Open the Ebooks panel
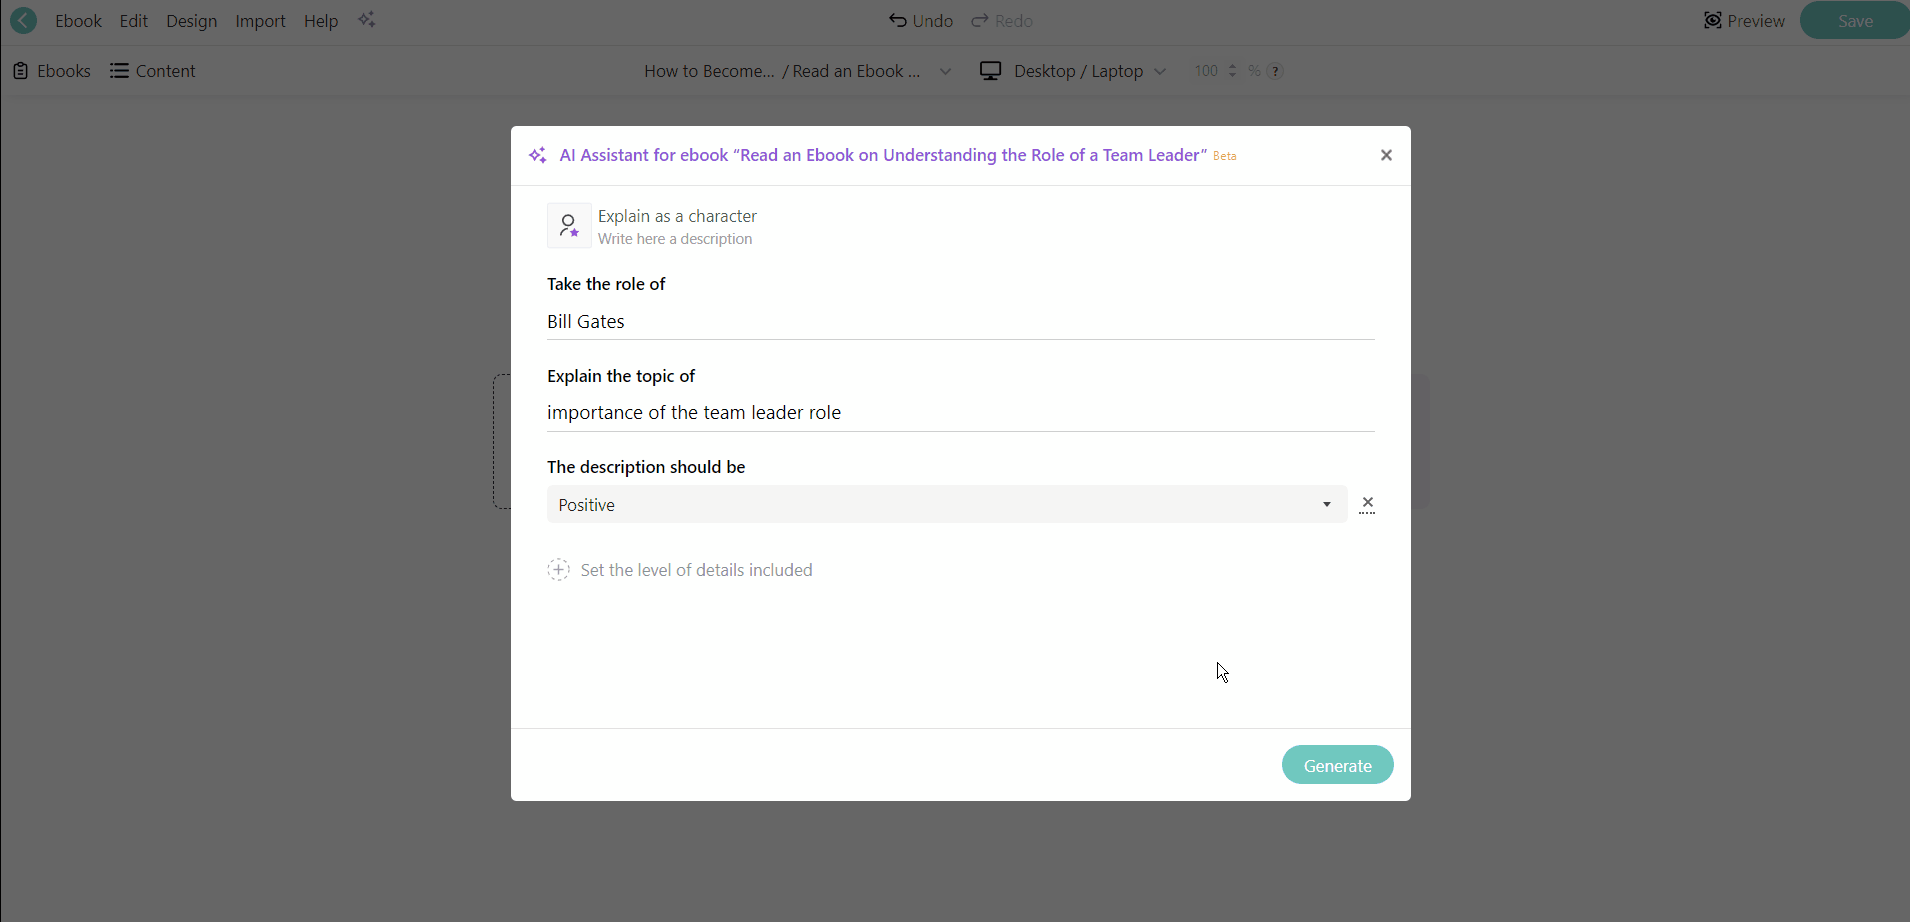The width and height of the screenshot is (1910, 922). [x=52, y=71]
